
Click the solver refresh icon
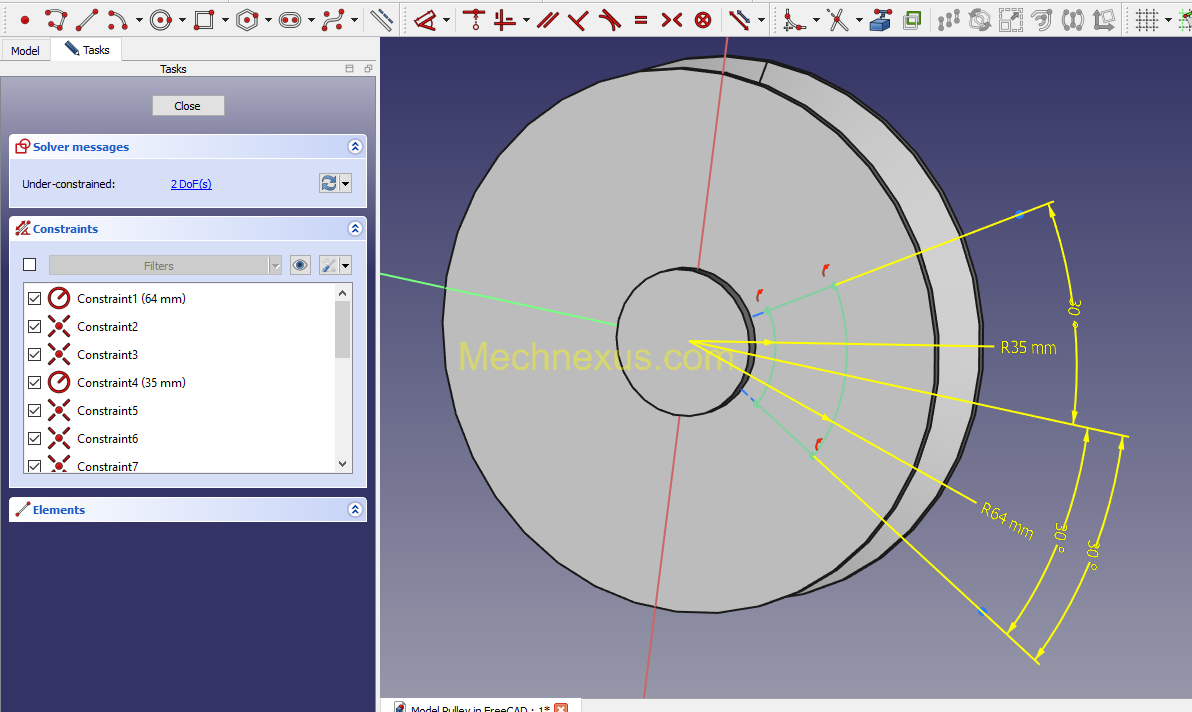tap(328, 183)
